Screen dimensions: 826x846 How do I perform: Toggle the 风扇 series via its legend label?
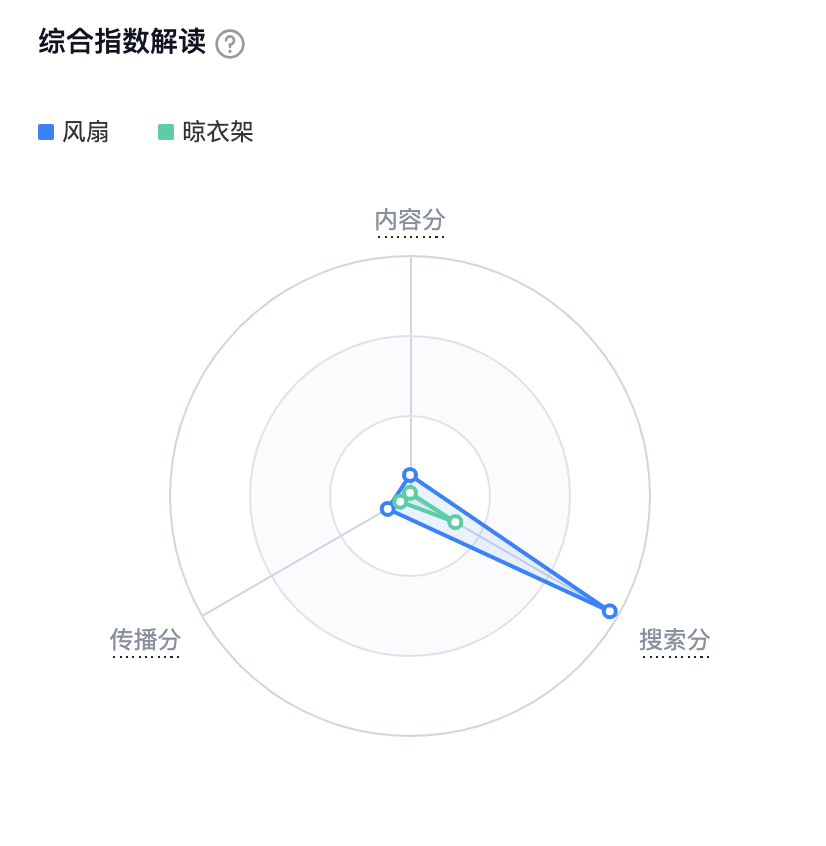[x=85, y=132]
